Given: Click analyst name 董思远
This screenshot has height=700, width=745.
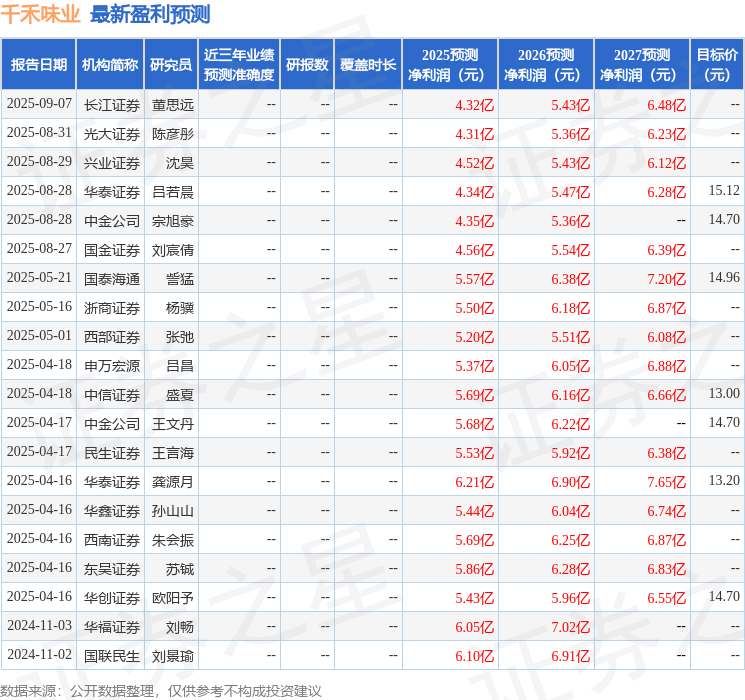Looking at the screenshot, I should pos(173,105).
